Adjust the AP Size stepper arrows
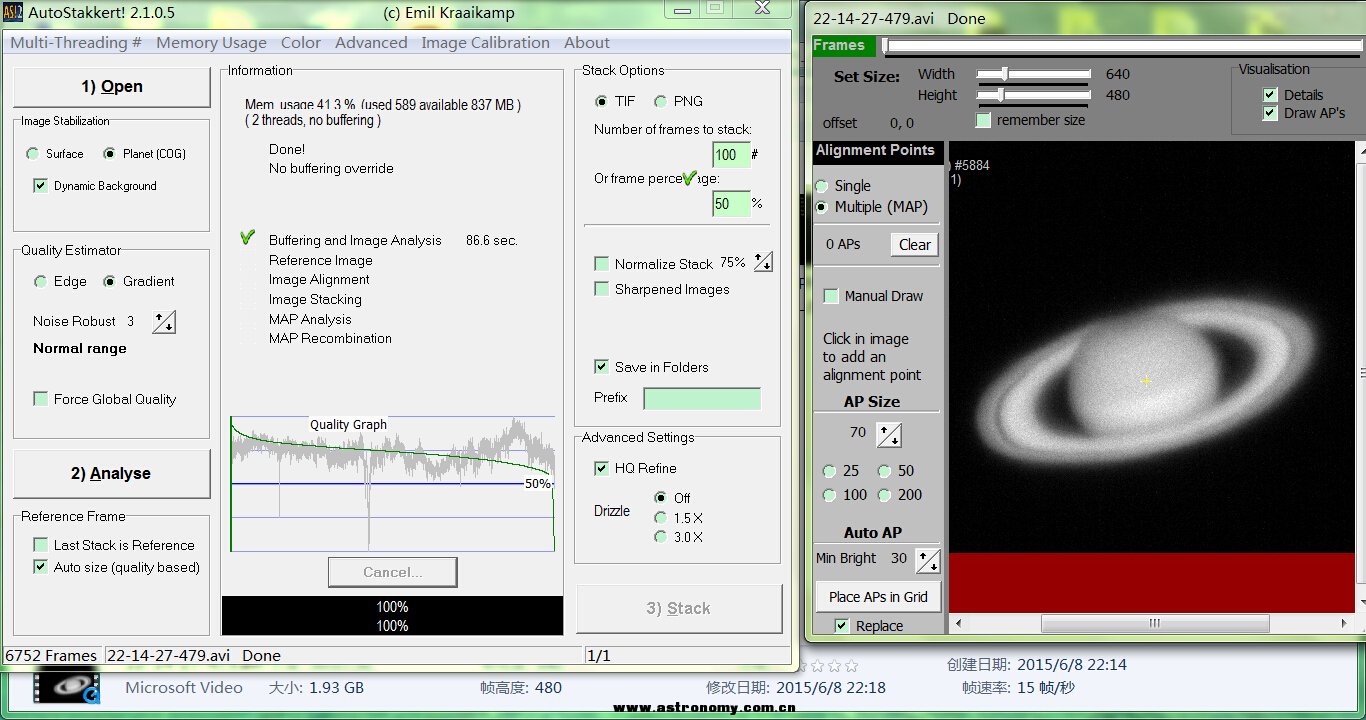This screenshot has height=720, width=1366. point(889,434)
